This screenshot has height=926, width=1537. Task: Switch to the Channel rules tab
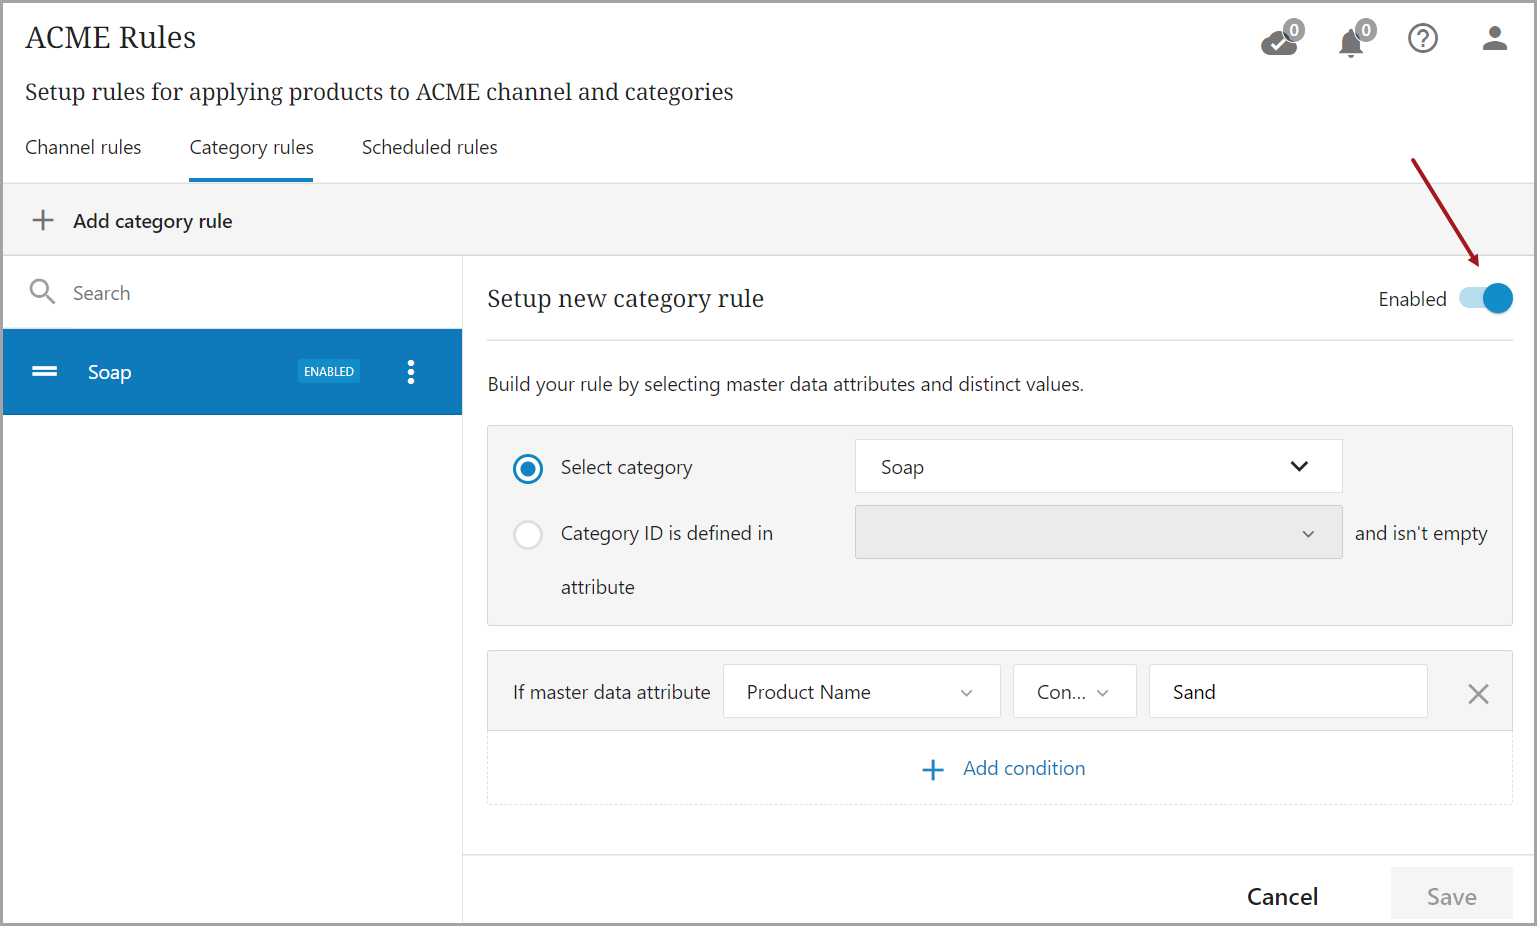83,147
